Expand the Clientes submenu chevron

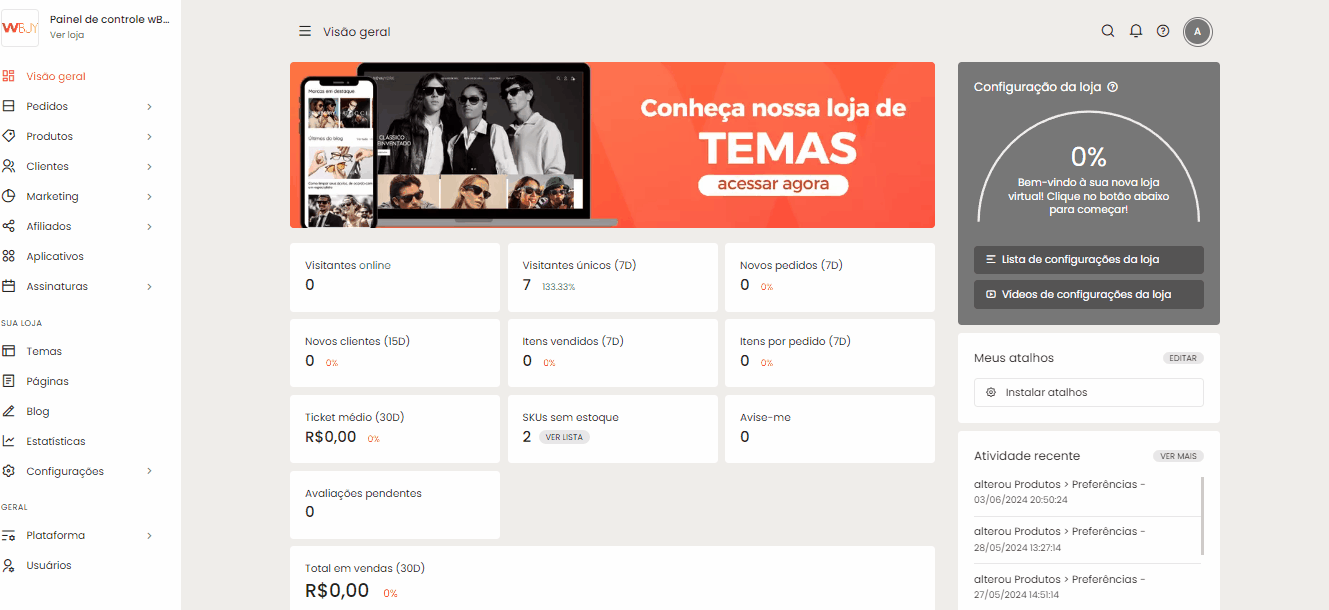coord(149,166)
